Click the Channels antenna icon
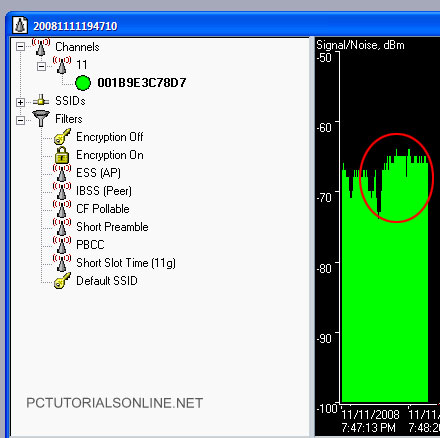 (41, 47)
